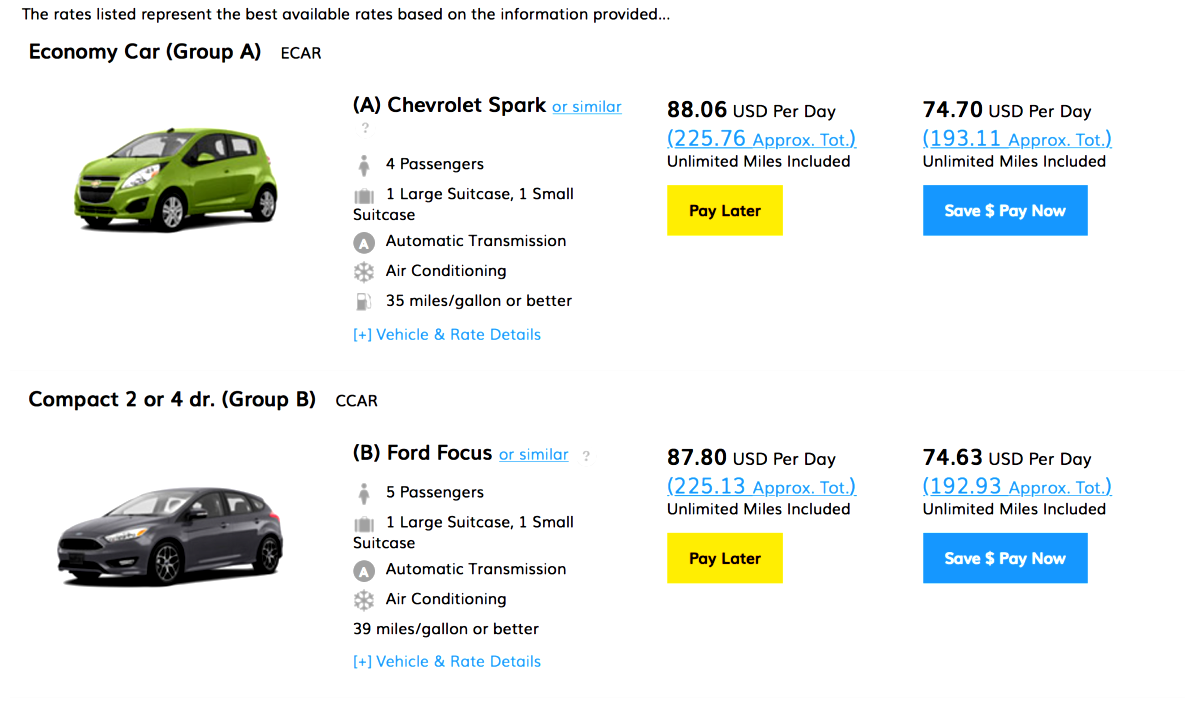
Task: Click the passenger icon for Ford Focus
Action: tap(364, 492)
